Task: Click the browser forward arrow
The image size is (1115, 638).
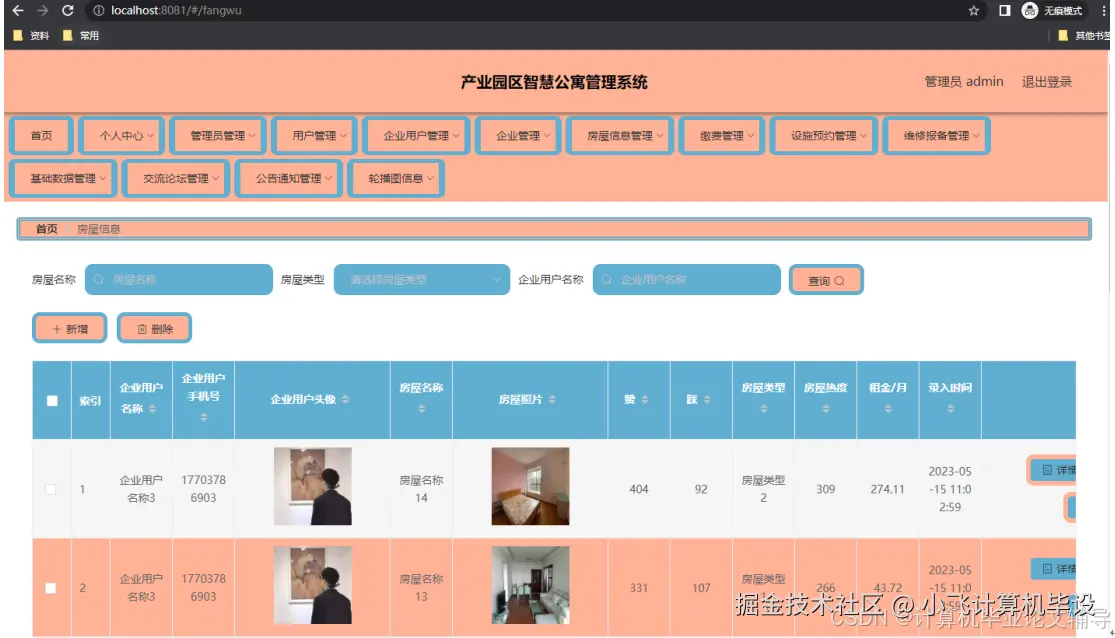Action: point(43,10)
